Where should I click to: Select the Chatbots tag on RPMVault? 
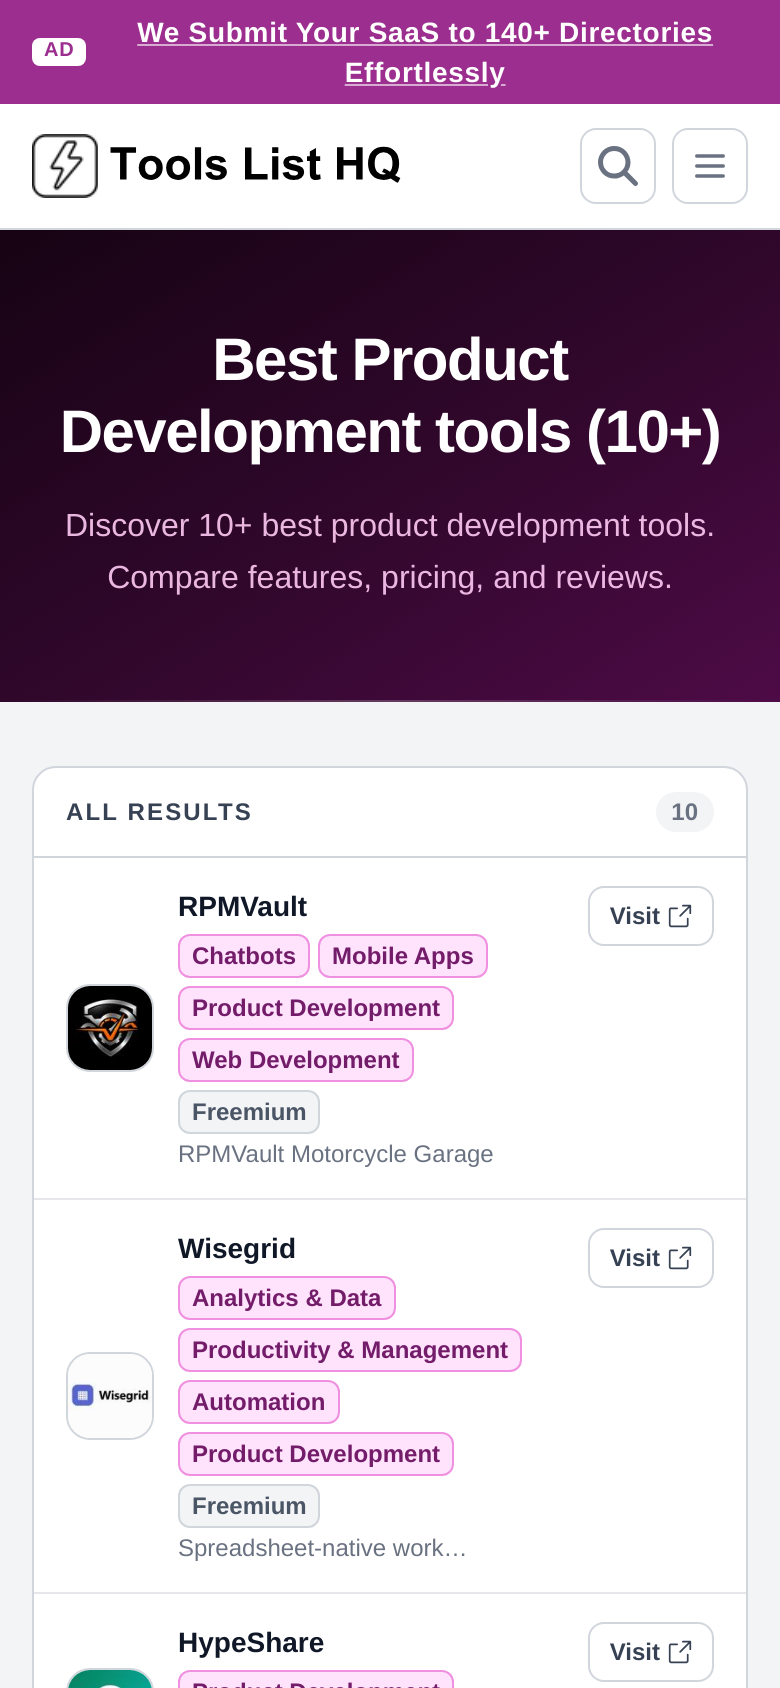point(244,956)
